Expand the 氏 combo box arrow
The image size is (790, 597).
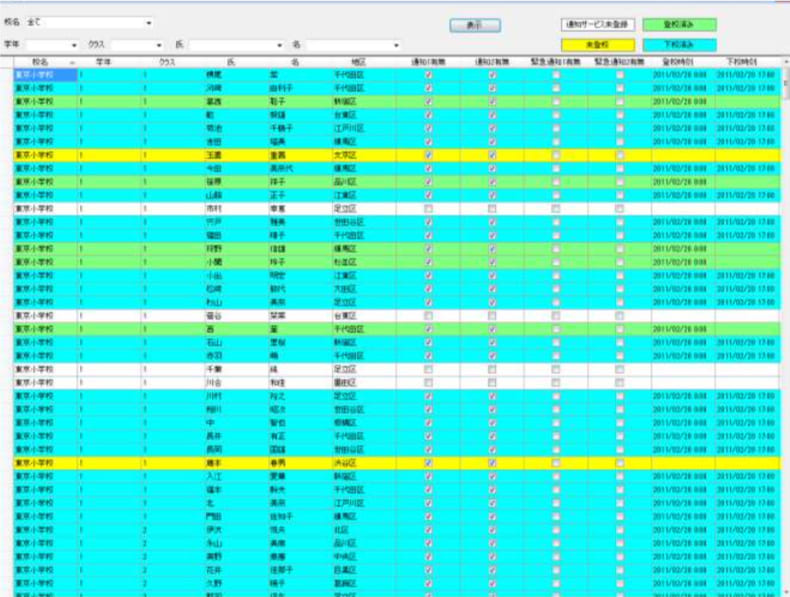click(280, 45)
